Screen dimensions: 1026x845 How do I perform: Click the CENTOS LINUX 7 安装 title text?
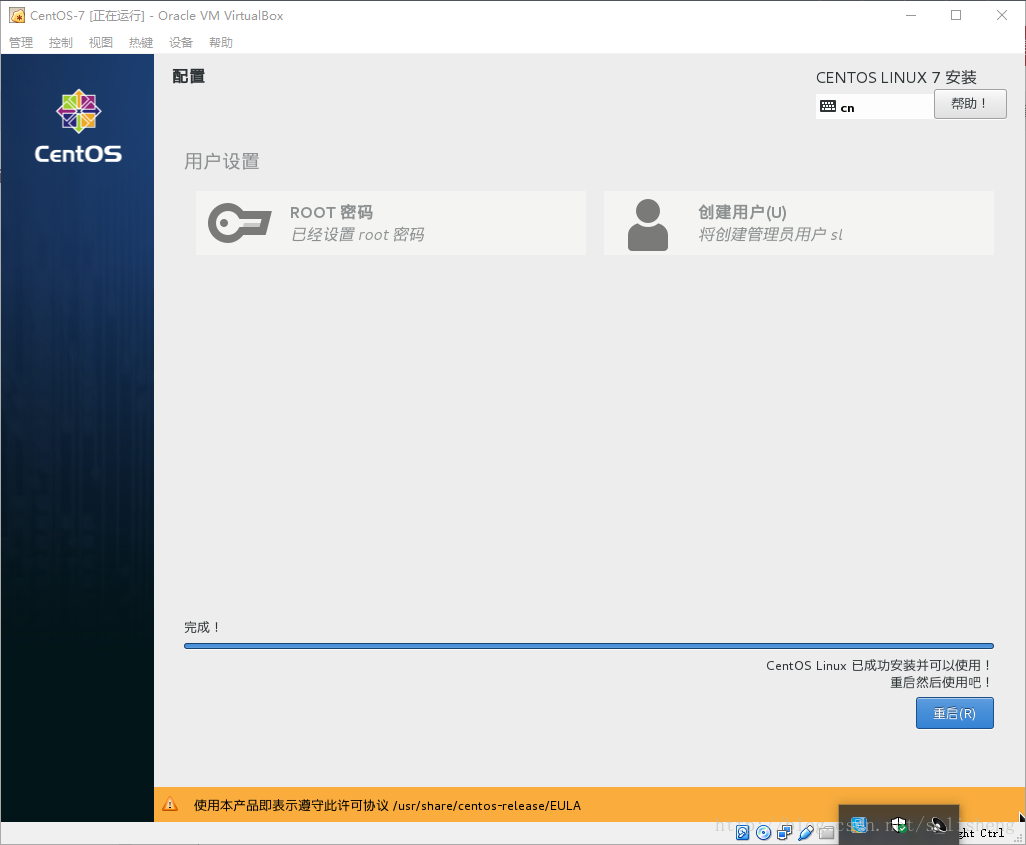pyautogui.click(x=896, y=77)
